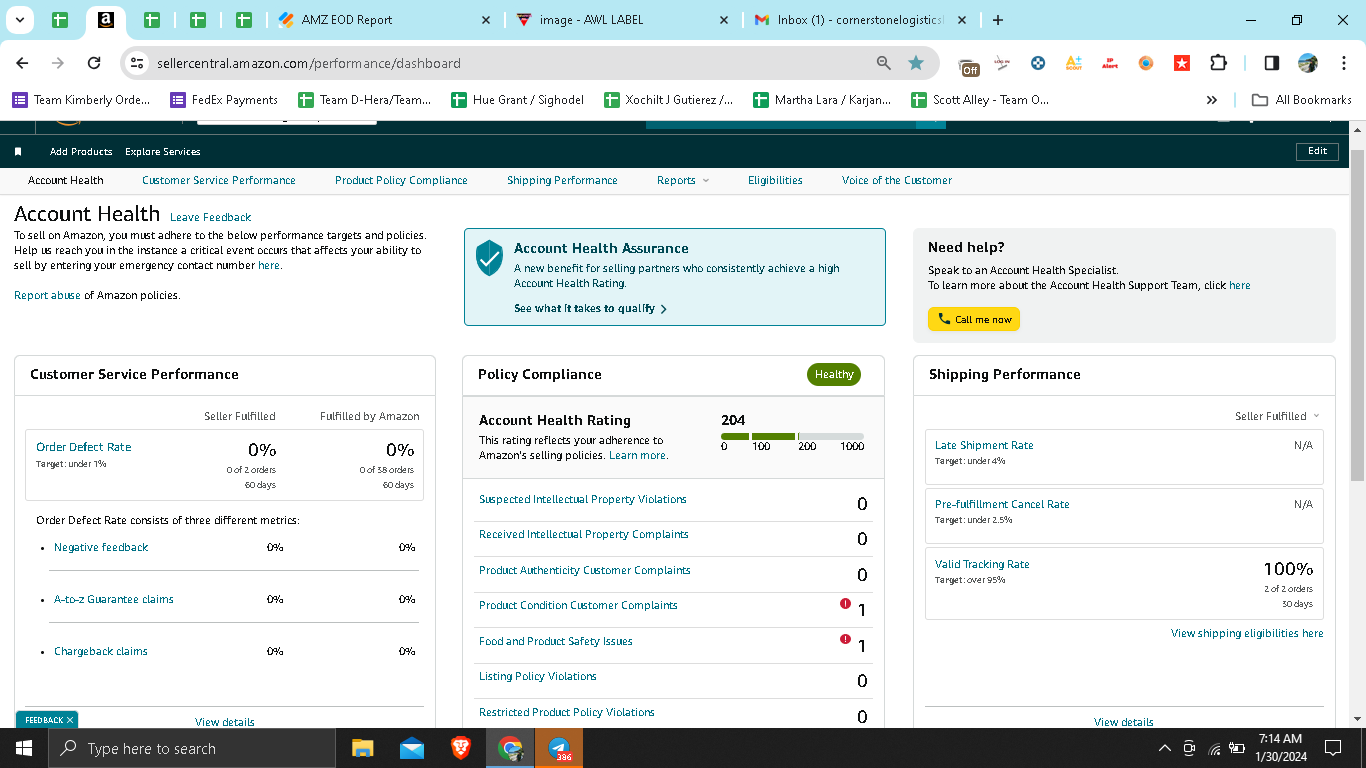Image resolution: width=1366 pixels, height=768 pixels.
Task: Reload the Seller Central page
Action: point(94,63)
